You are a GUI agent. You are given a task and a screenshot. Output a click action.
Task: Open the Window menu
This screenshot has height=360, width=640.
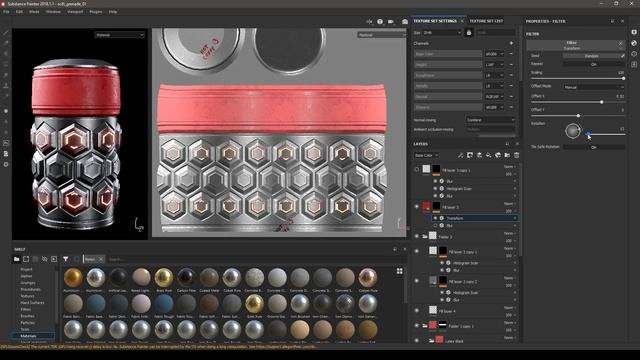[53, 12]
